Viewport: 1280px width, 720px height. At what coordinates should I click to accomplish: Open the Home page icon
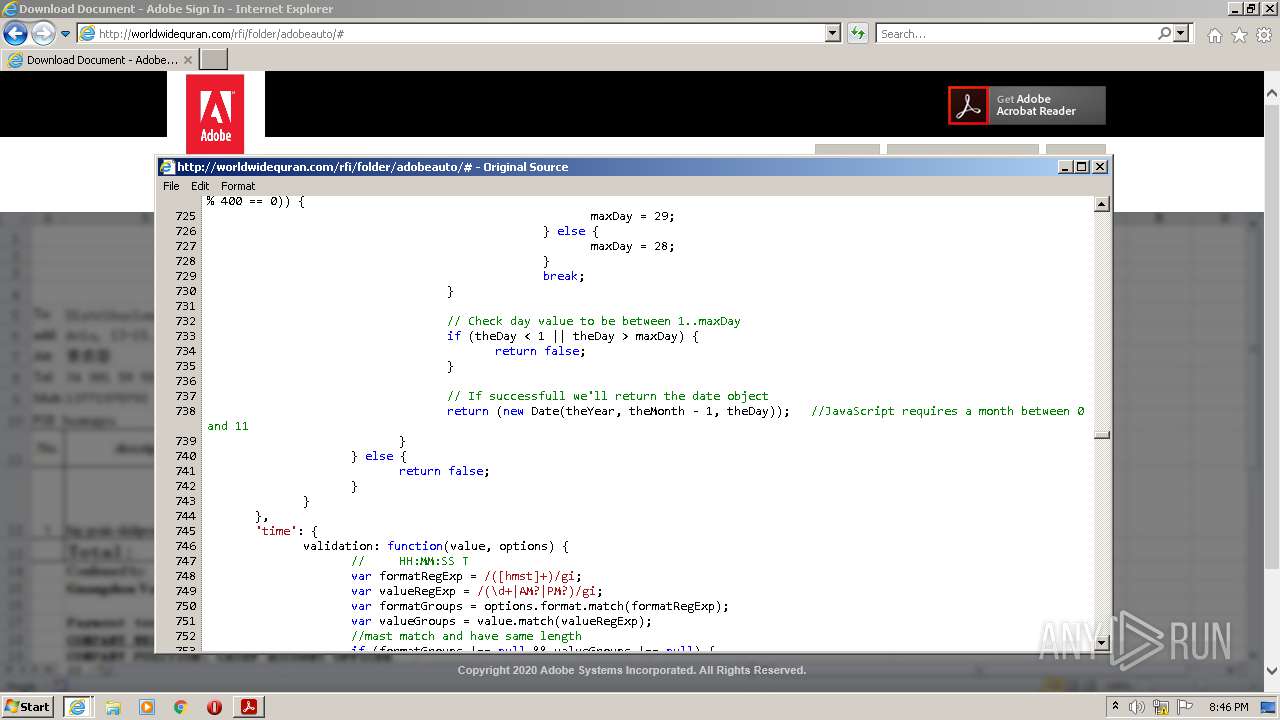1214,35
